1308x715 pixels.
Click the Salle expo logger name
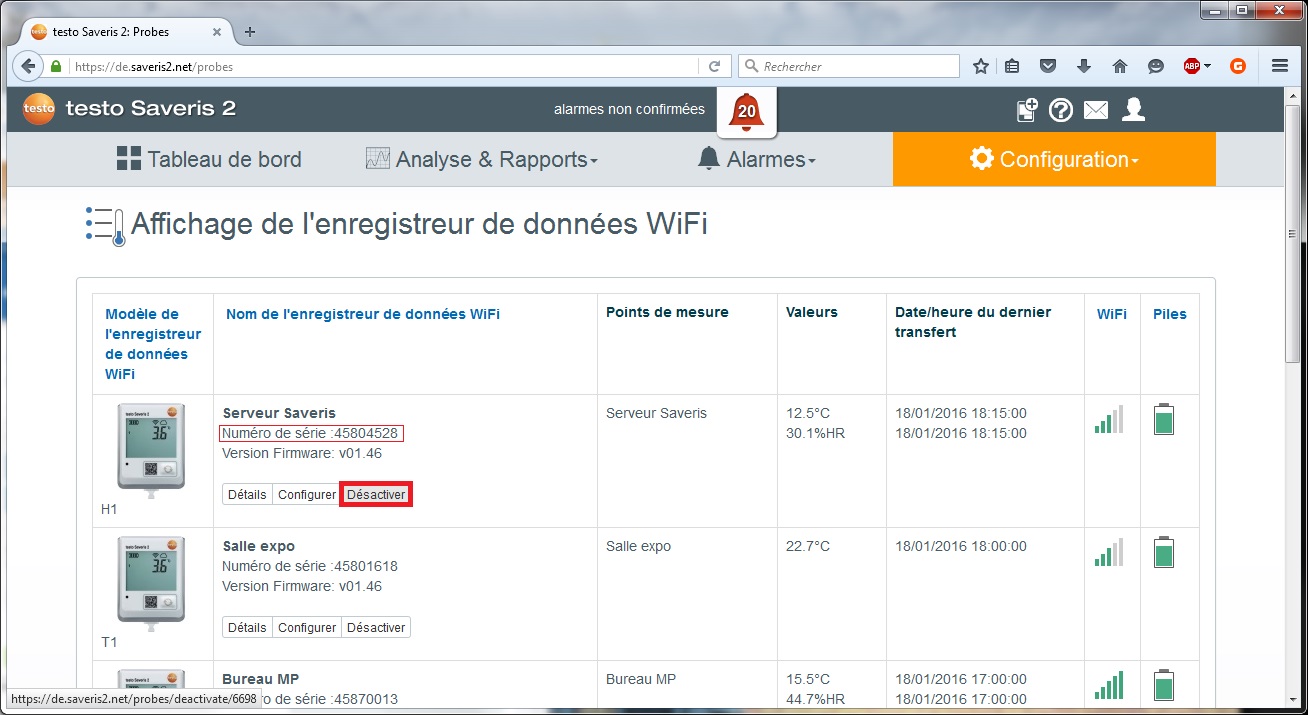pos(258,546)
